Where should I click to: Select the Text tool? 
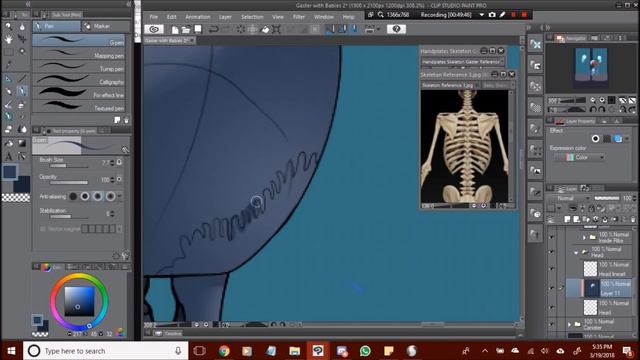click(9, 156)
